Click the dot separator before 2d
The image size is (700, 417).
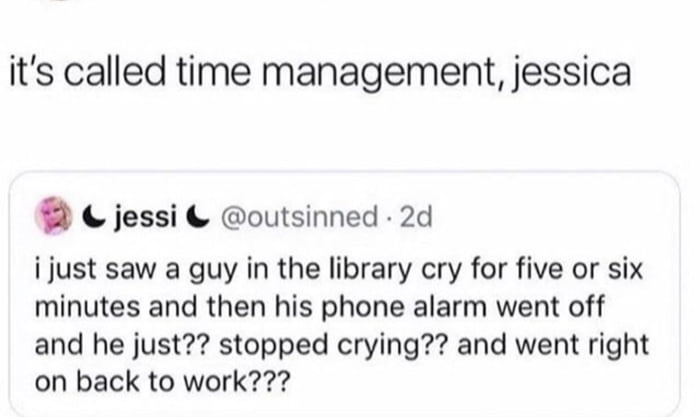(389, 218)
